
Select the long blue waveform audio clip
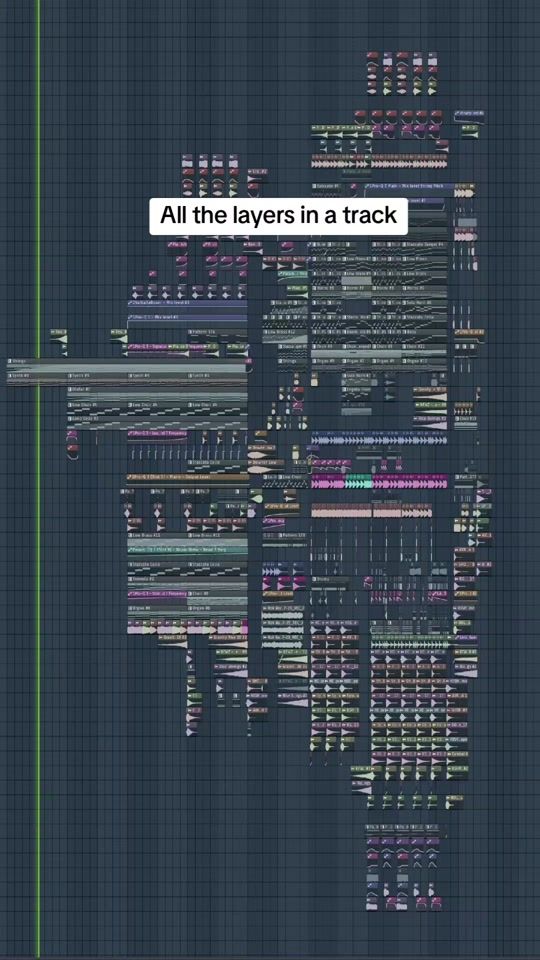point(379,440)
